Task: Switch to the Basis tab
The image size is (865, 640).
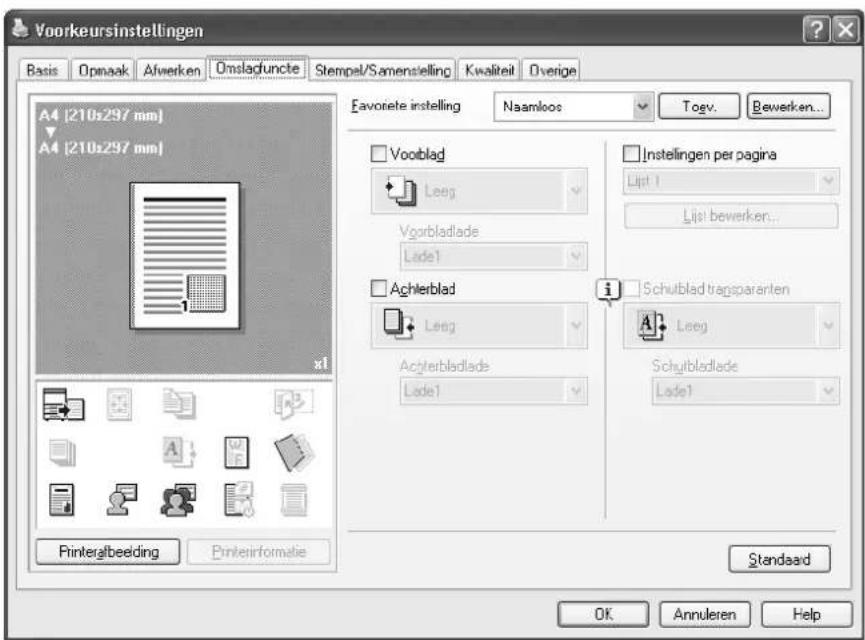Action: 42,71
